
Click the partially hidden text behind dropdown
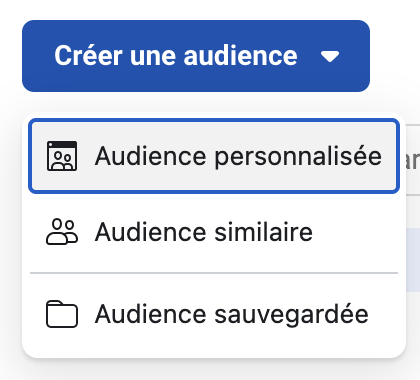(413, 161)
